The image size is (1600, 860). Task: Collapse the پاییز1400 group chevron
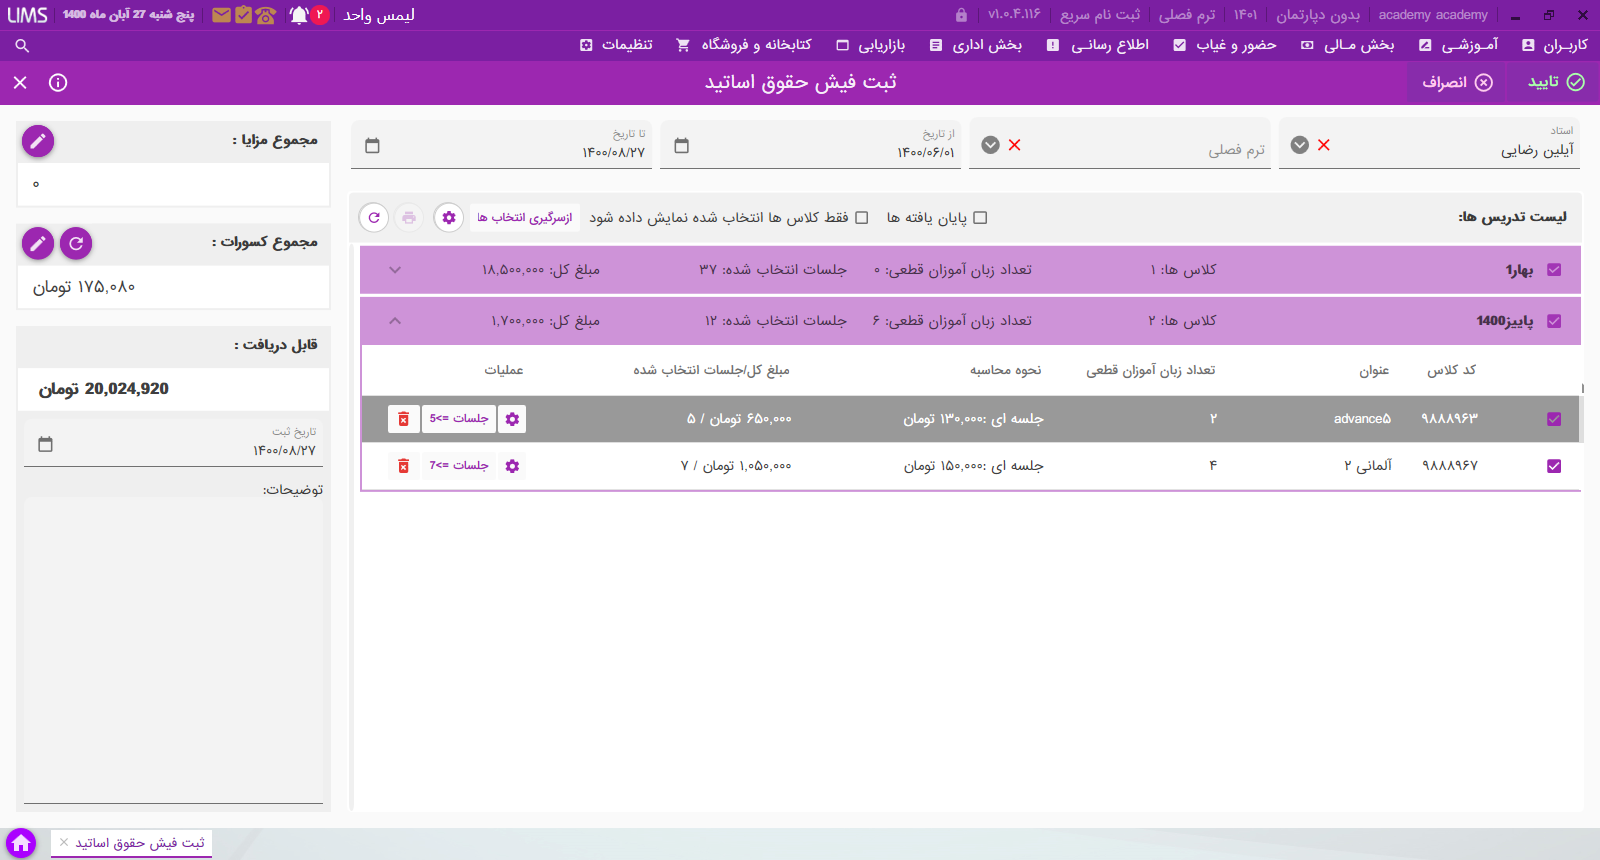point(395,321)
